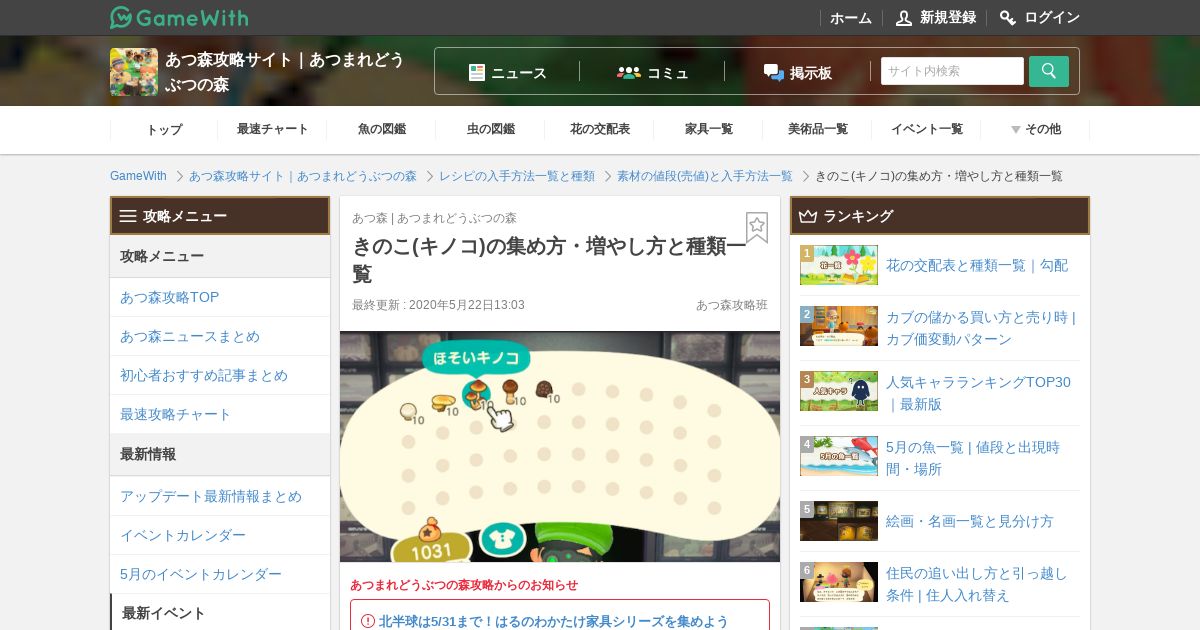Screen dimensions: 1200x630
Task: Select 虫の図鑑 in navigation bar
Action: coord(491,129)
